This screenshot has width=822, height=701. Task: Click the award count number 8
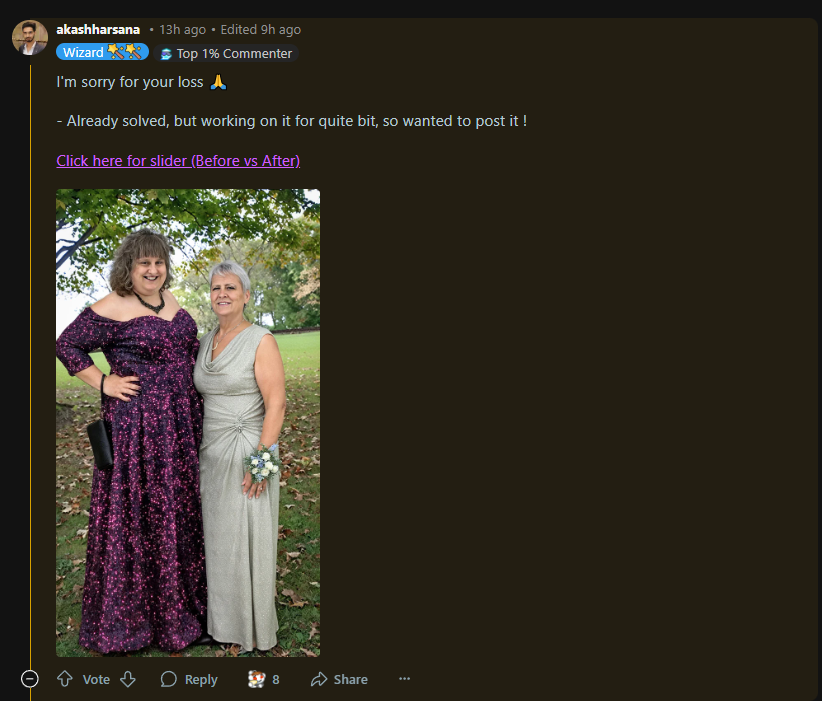coord(276,680)
